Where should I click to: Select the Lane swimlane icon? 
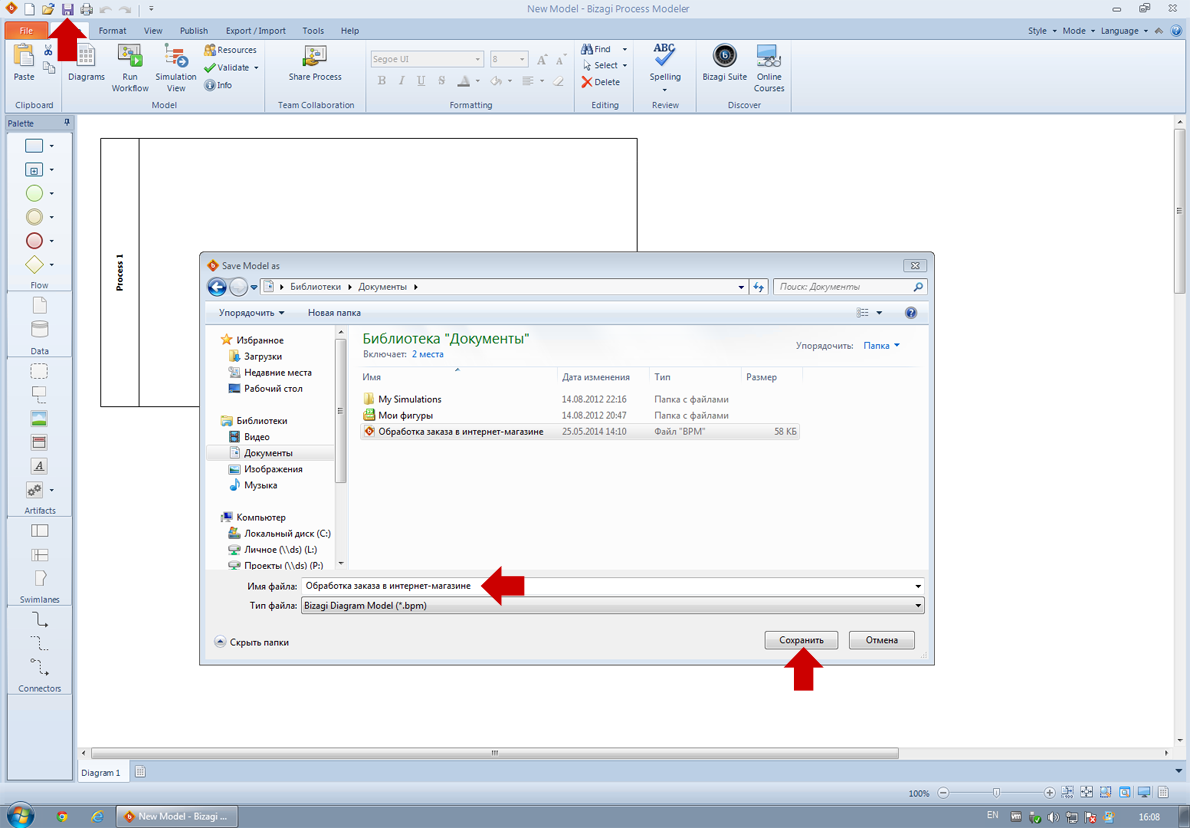pos(39,555)
